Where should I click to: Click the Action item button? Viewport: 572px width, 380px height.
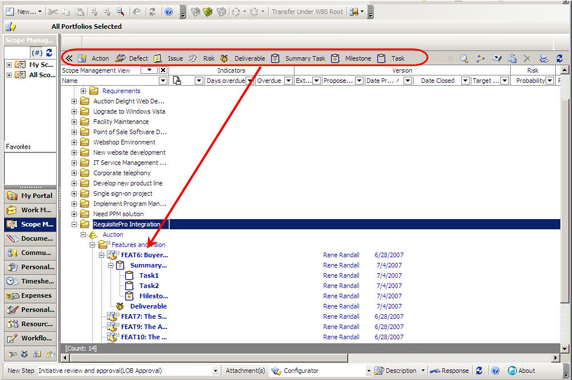point(94,58)
